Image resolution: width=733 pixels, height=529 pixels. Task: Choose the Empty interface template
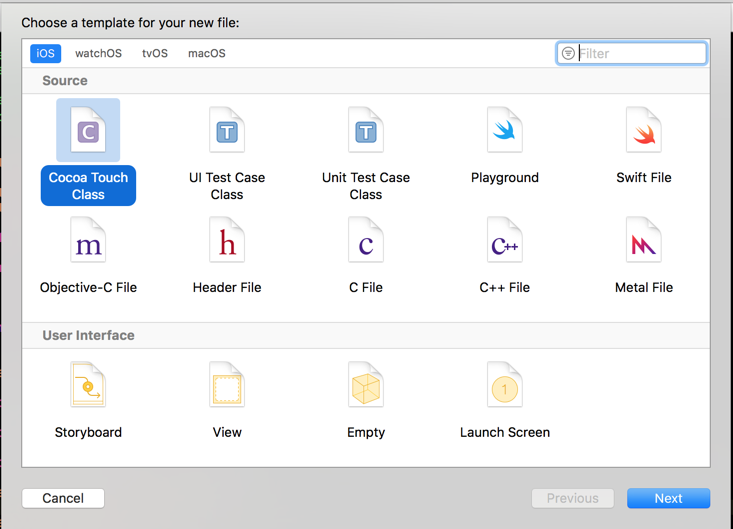pyautogui.click(x=366, y=386)
